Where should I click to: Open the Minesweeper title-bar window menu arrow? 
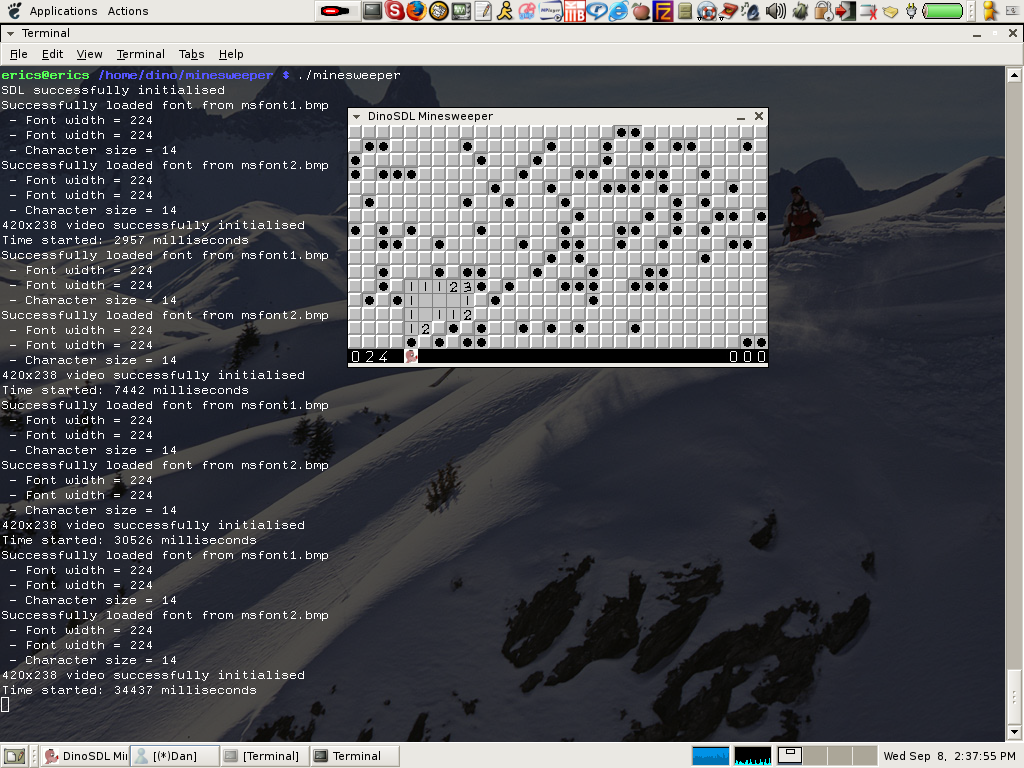[356, 116]
